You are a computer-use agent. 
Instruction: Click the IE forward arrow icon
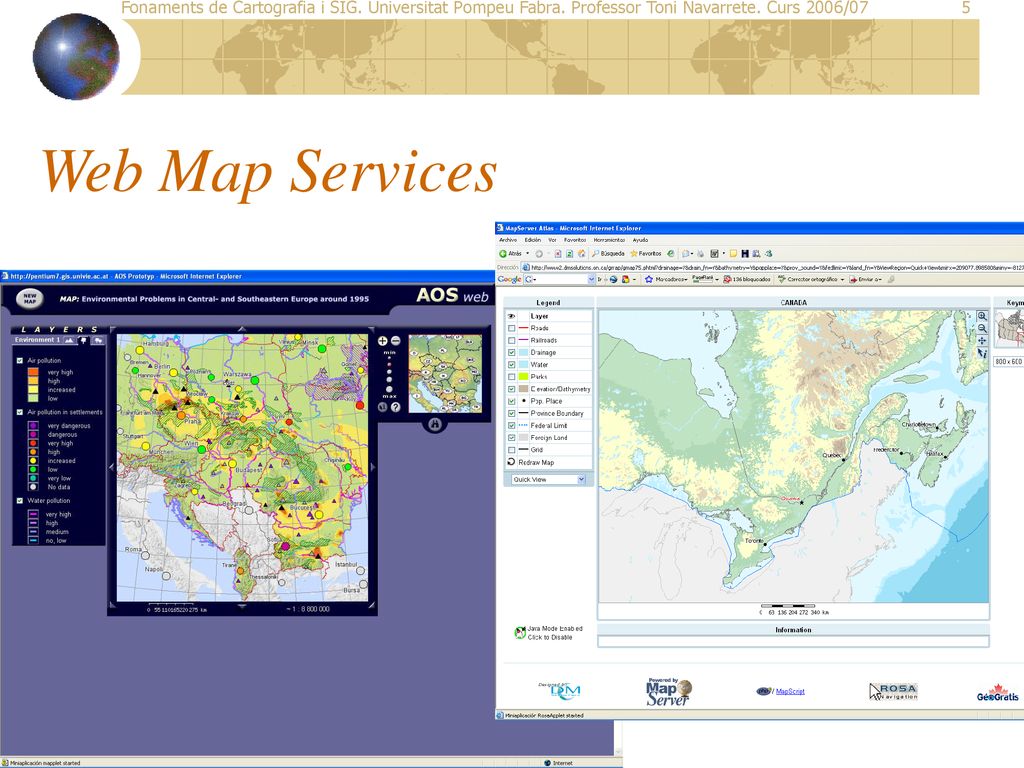(539, 253)
